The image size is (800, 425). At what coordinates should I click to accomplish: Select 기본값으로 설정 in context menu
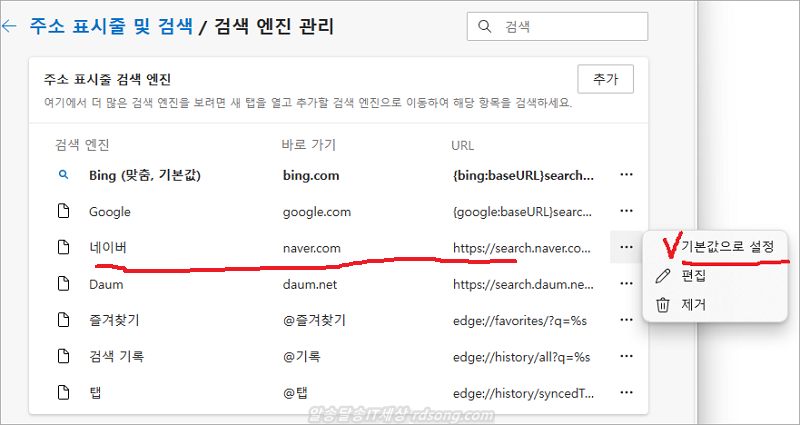pyautogui.click(x=727, y=245)
